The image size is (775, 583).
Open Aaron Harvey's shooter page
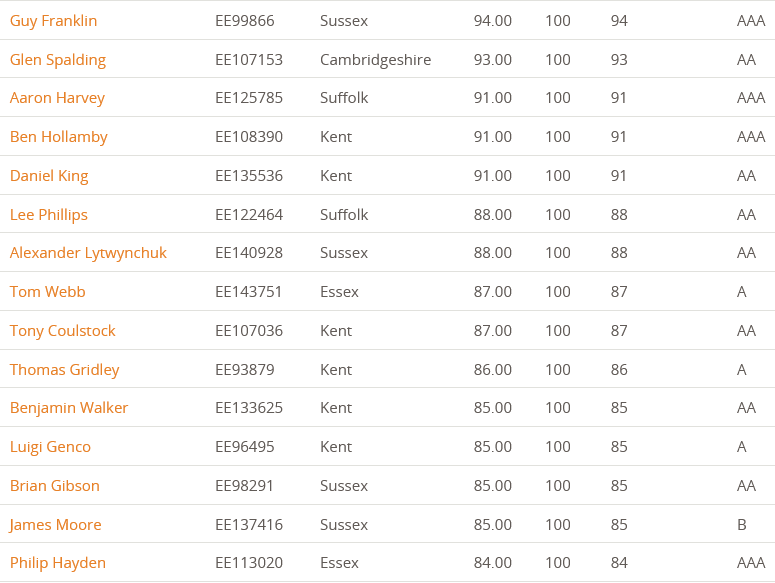(57, 98)
